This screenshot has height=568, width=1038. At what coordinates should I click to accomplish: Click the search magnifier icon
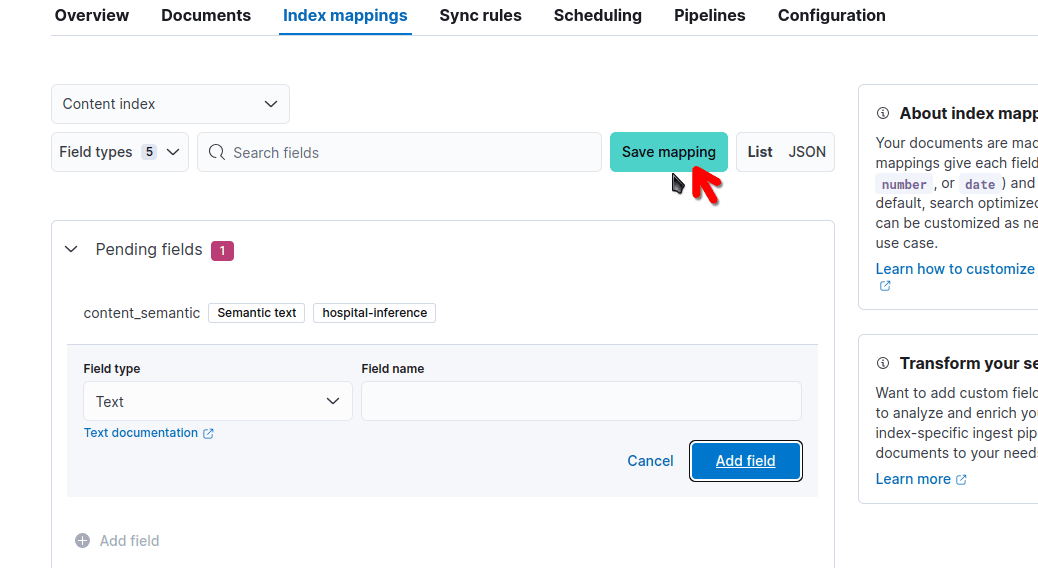[217, 153]
